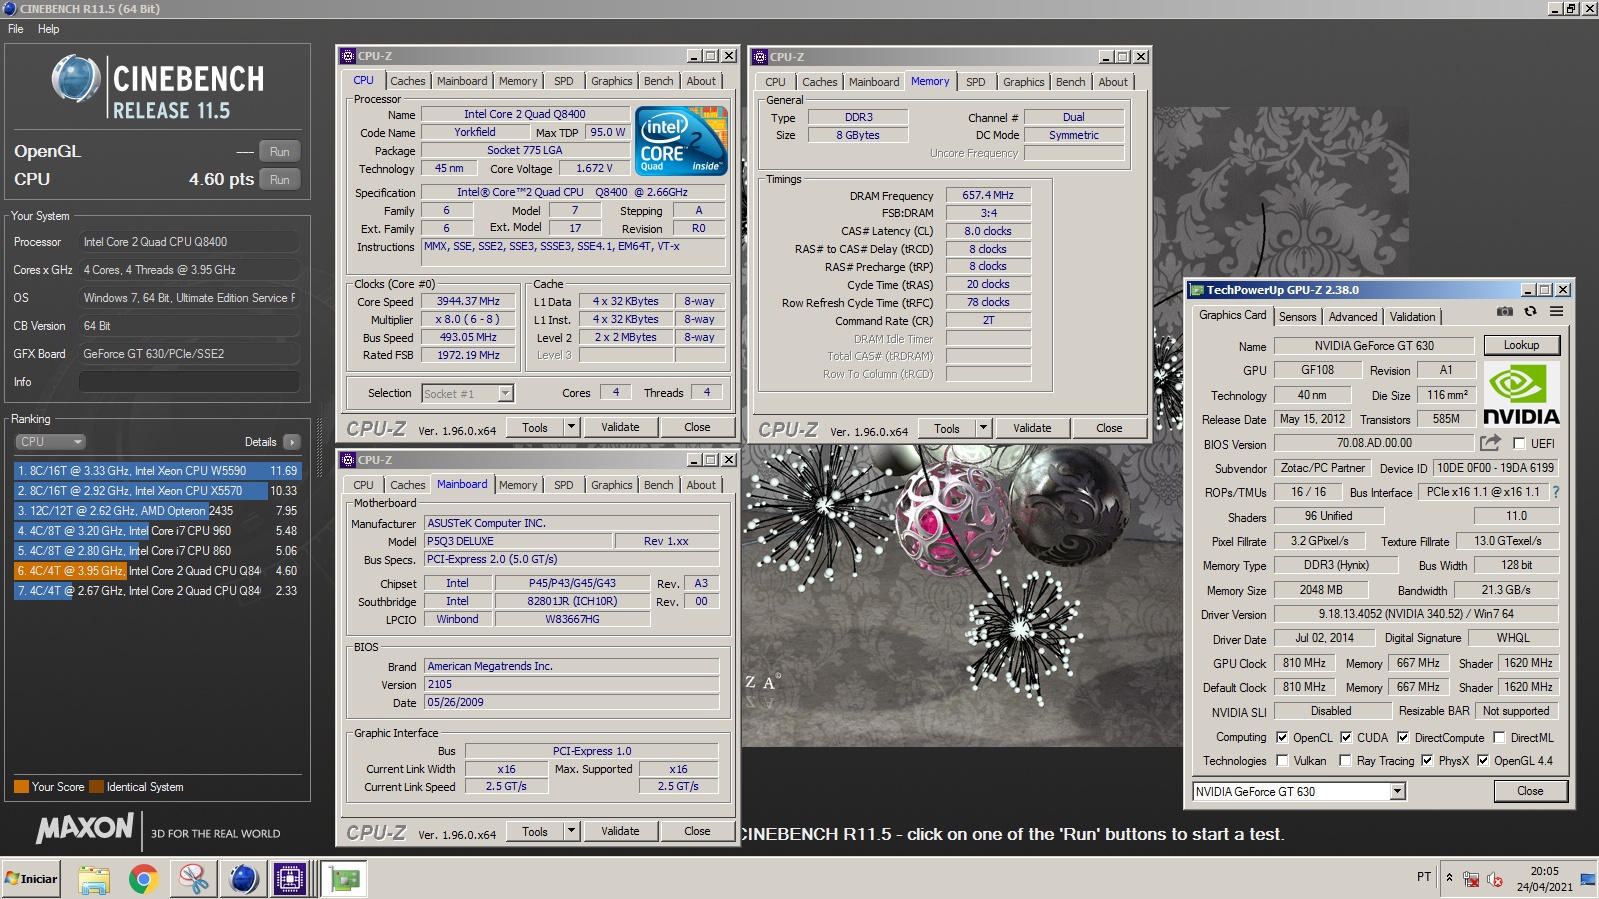Click the GPU-Z refresh icon
Viewport: 1599px width, 899px height.
(x=1530, y=312)
